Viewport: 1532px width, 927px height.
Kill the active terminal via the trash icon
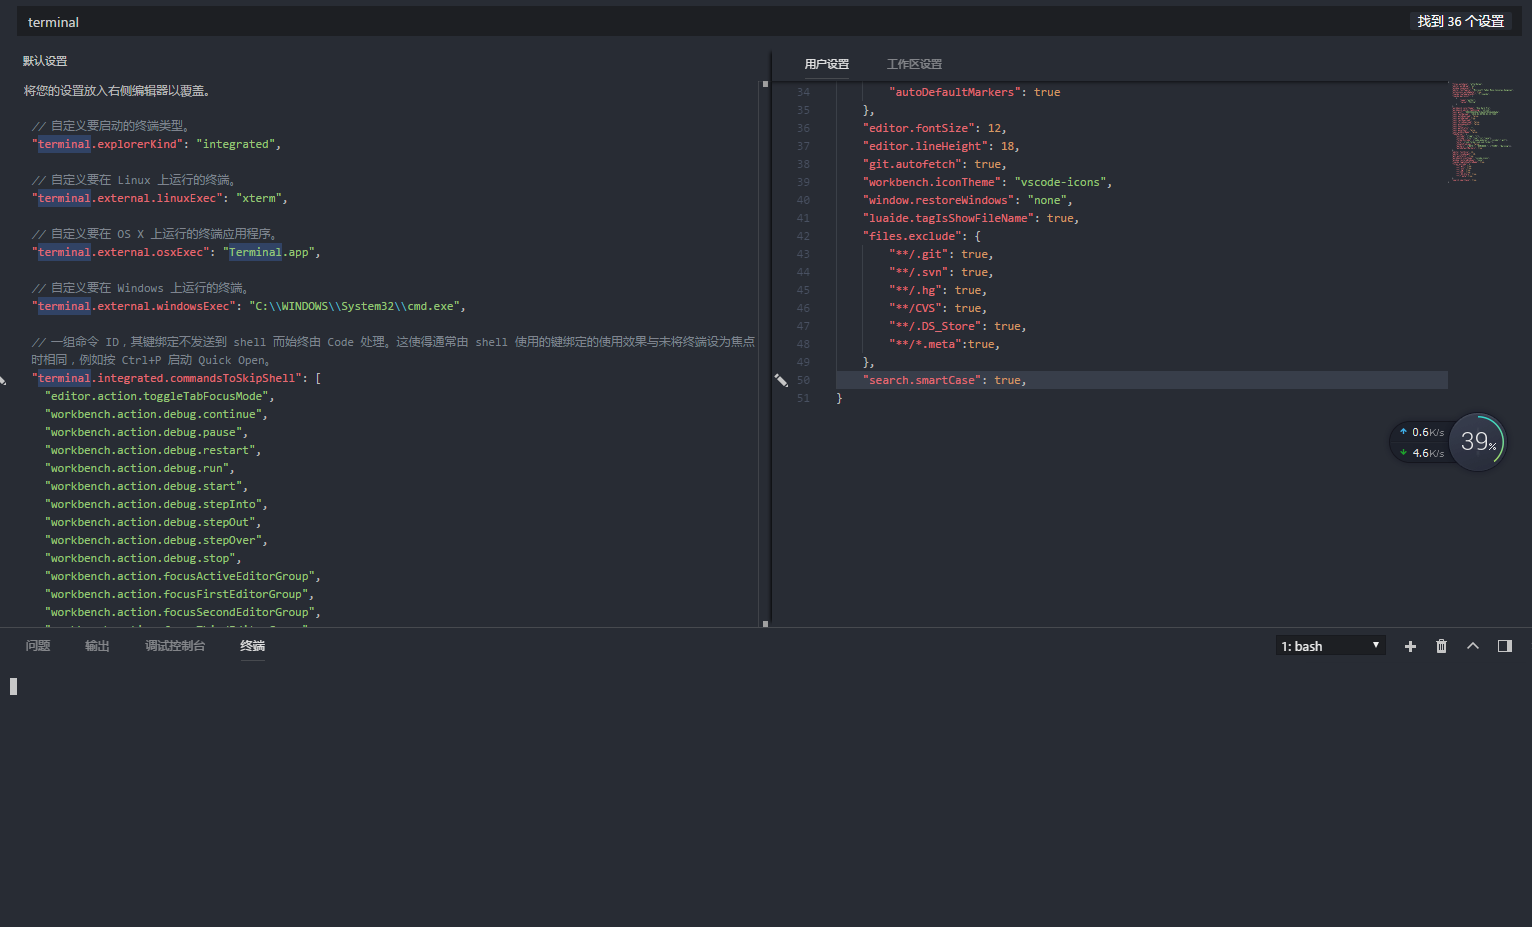pos(1441,646)
